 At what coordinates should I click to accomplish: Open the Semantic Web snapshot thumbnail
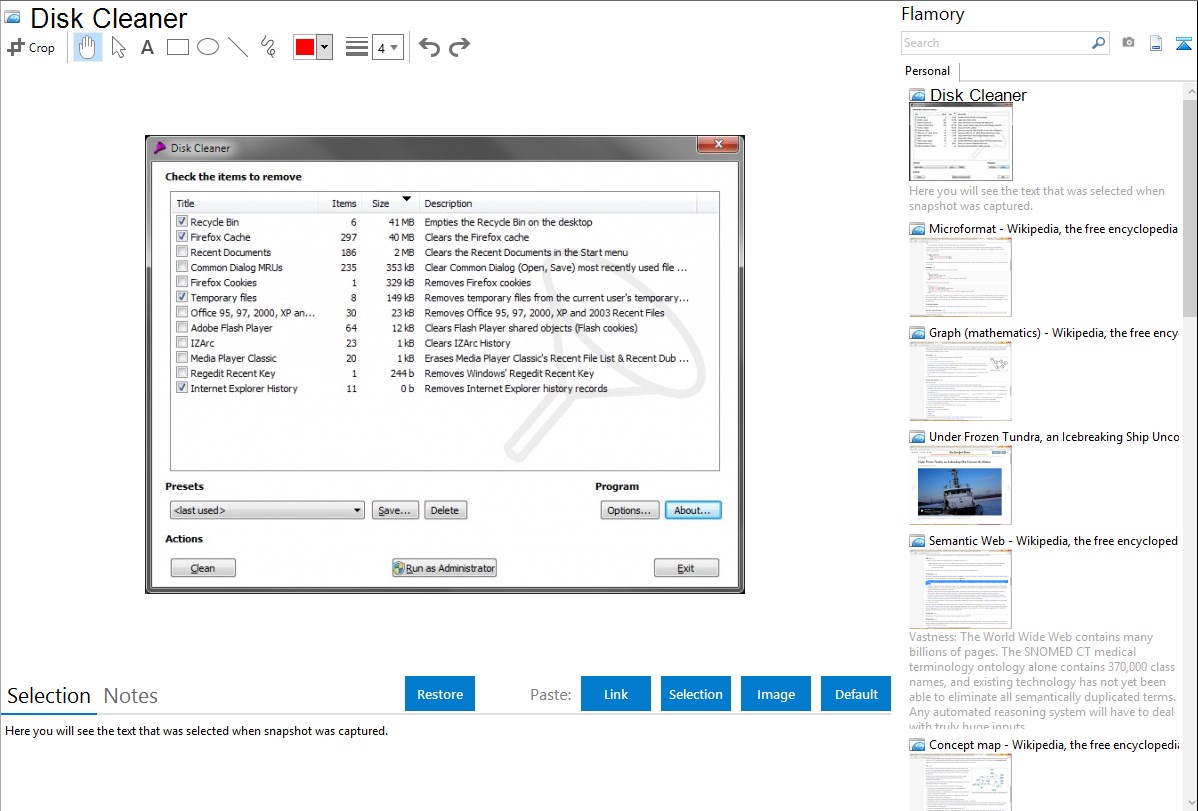pos(960,589)
